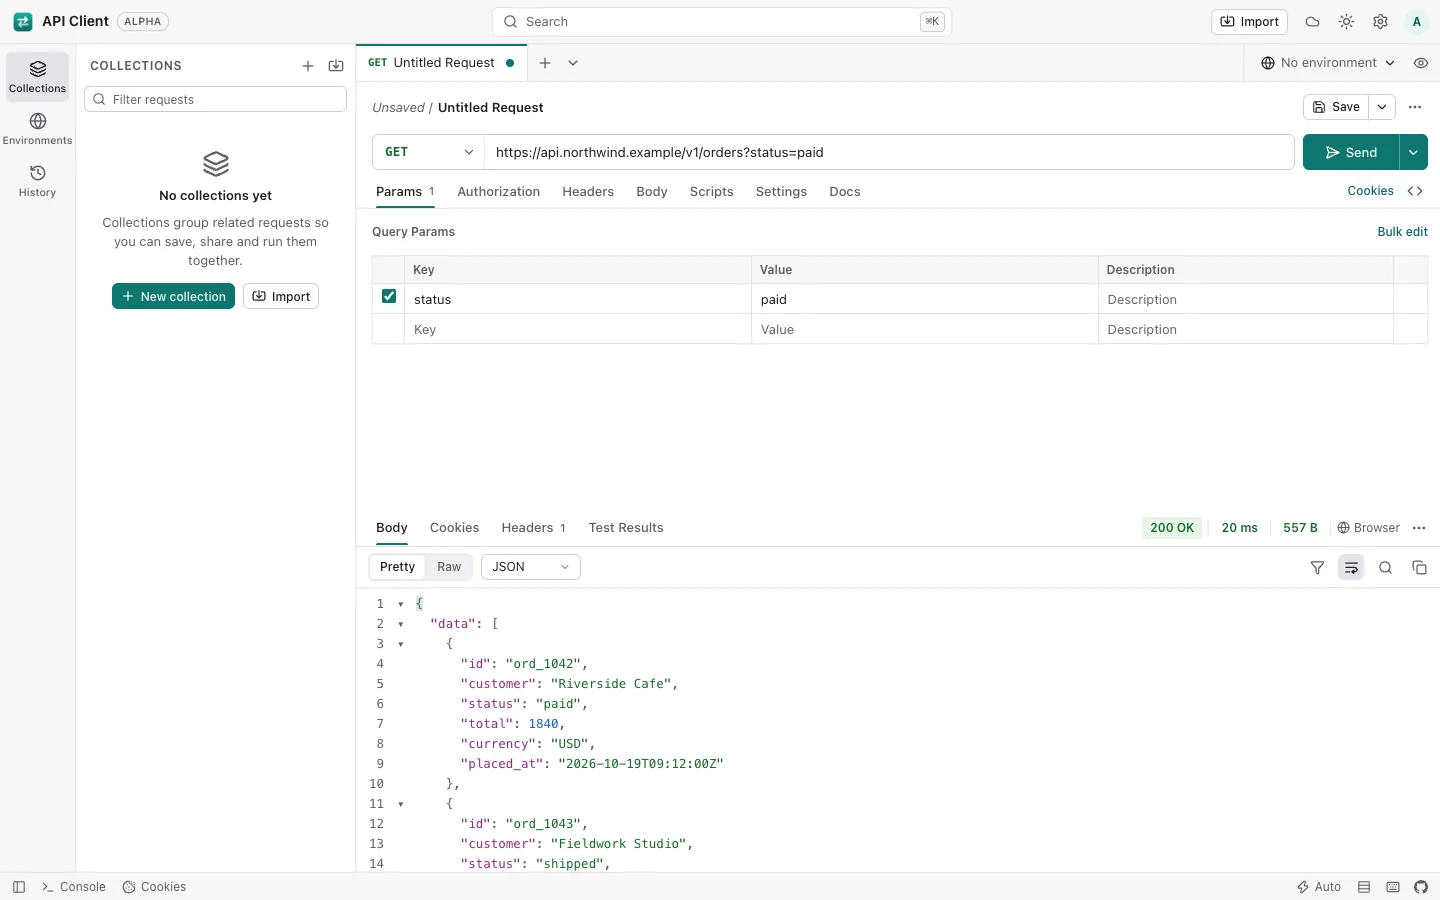The height and width of the screenshot is (900, 1440).
Task: Show code snippet via angle brackets icon
Action: [1415, 191]
